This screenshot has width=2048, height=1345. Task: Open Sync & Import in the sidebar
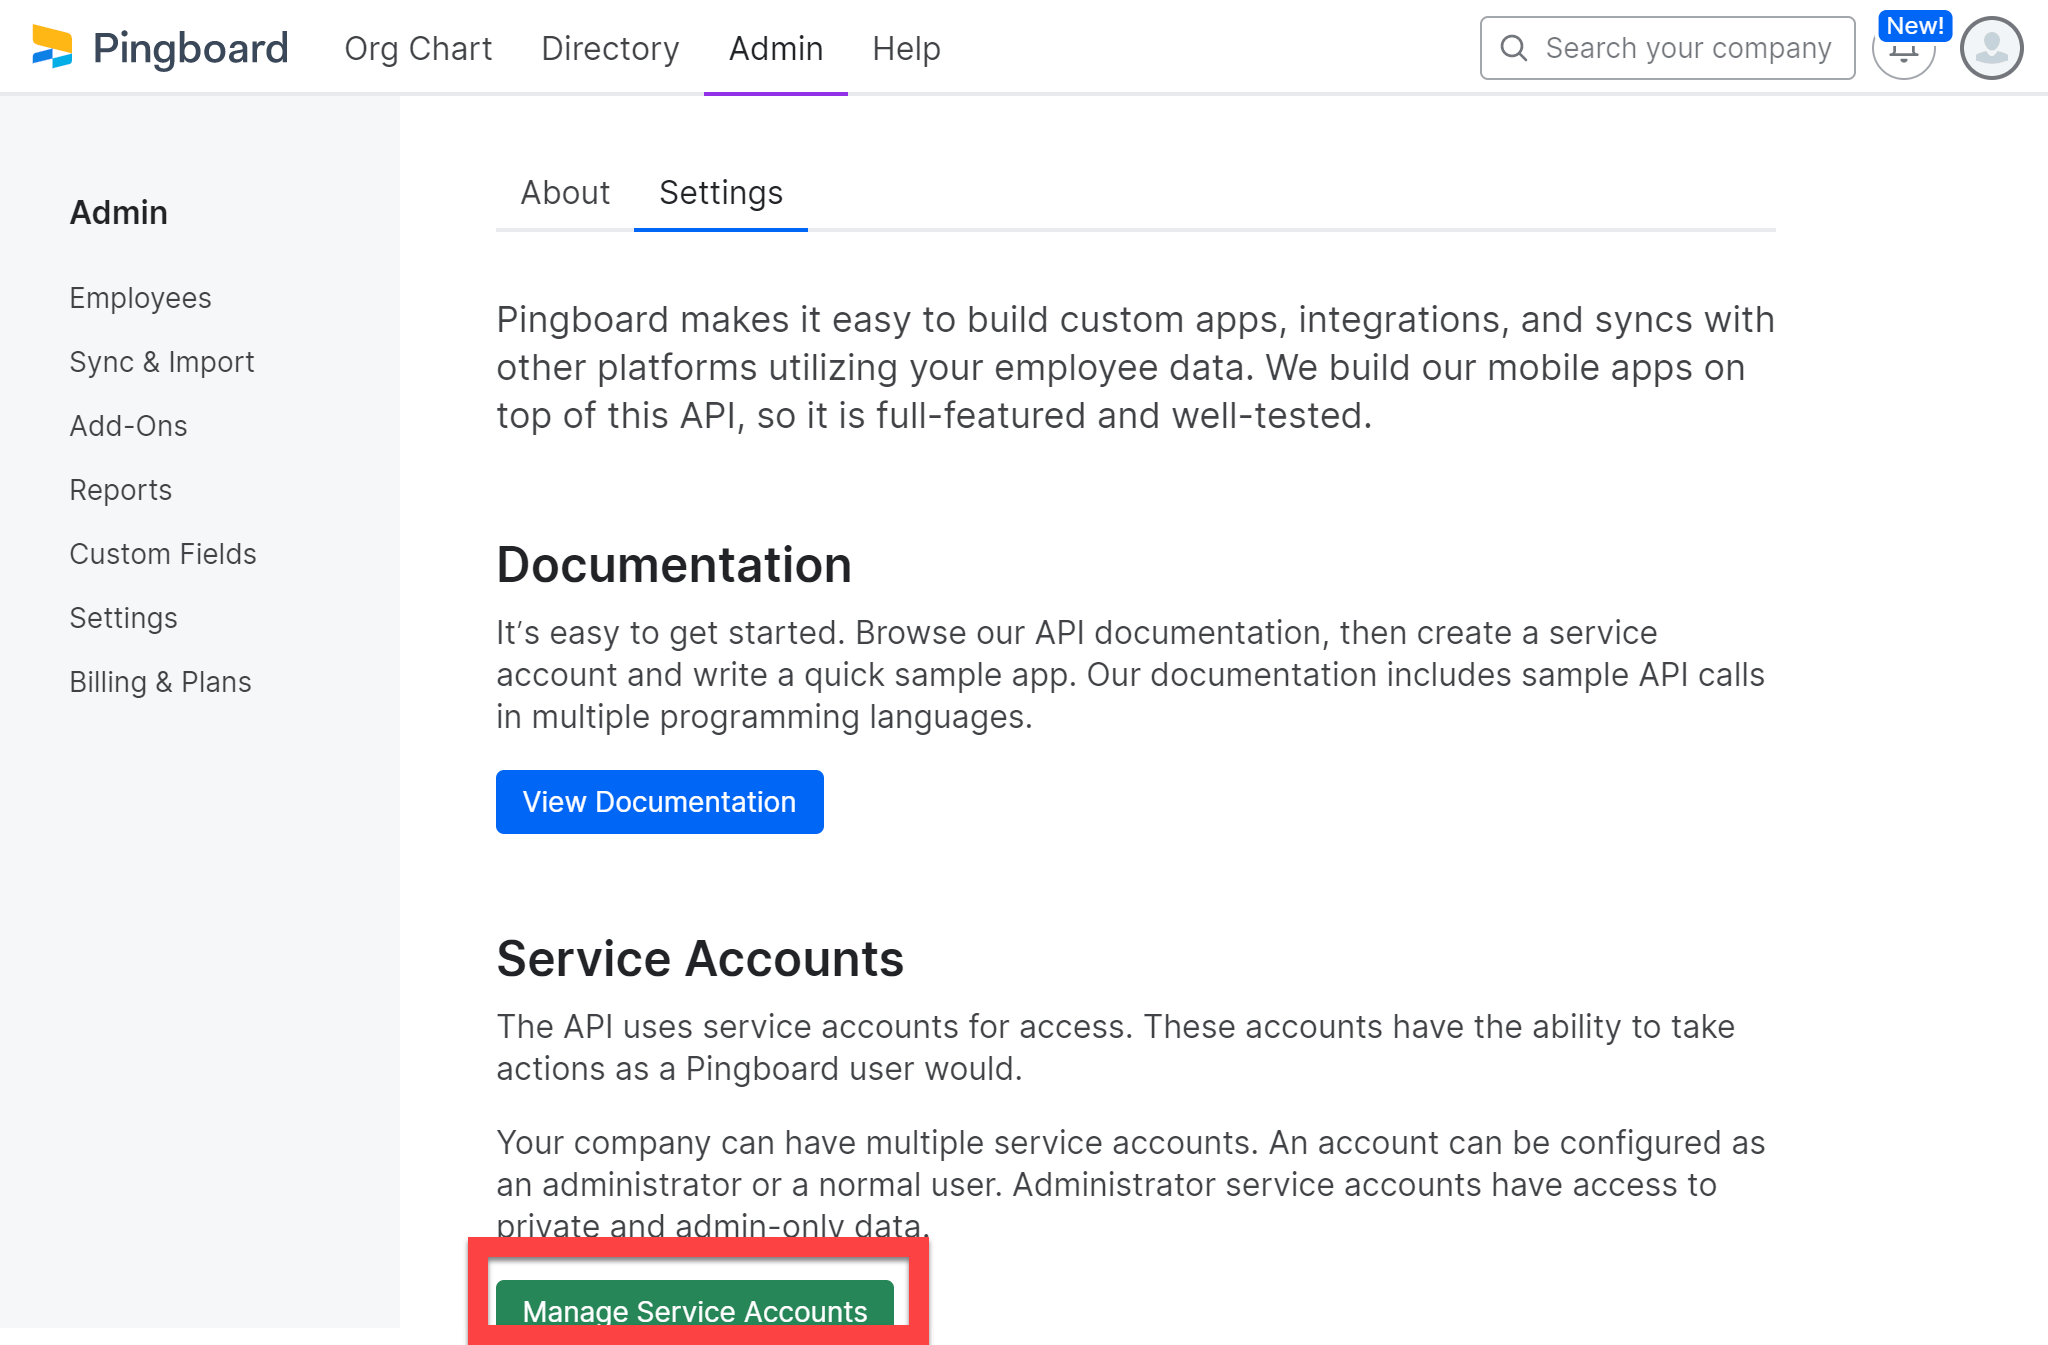(162, 362)
